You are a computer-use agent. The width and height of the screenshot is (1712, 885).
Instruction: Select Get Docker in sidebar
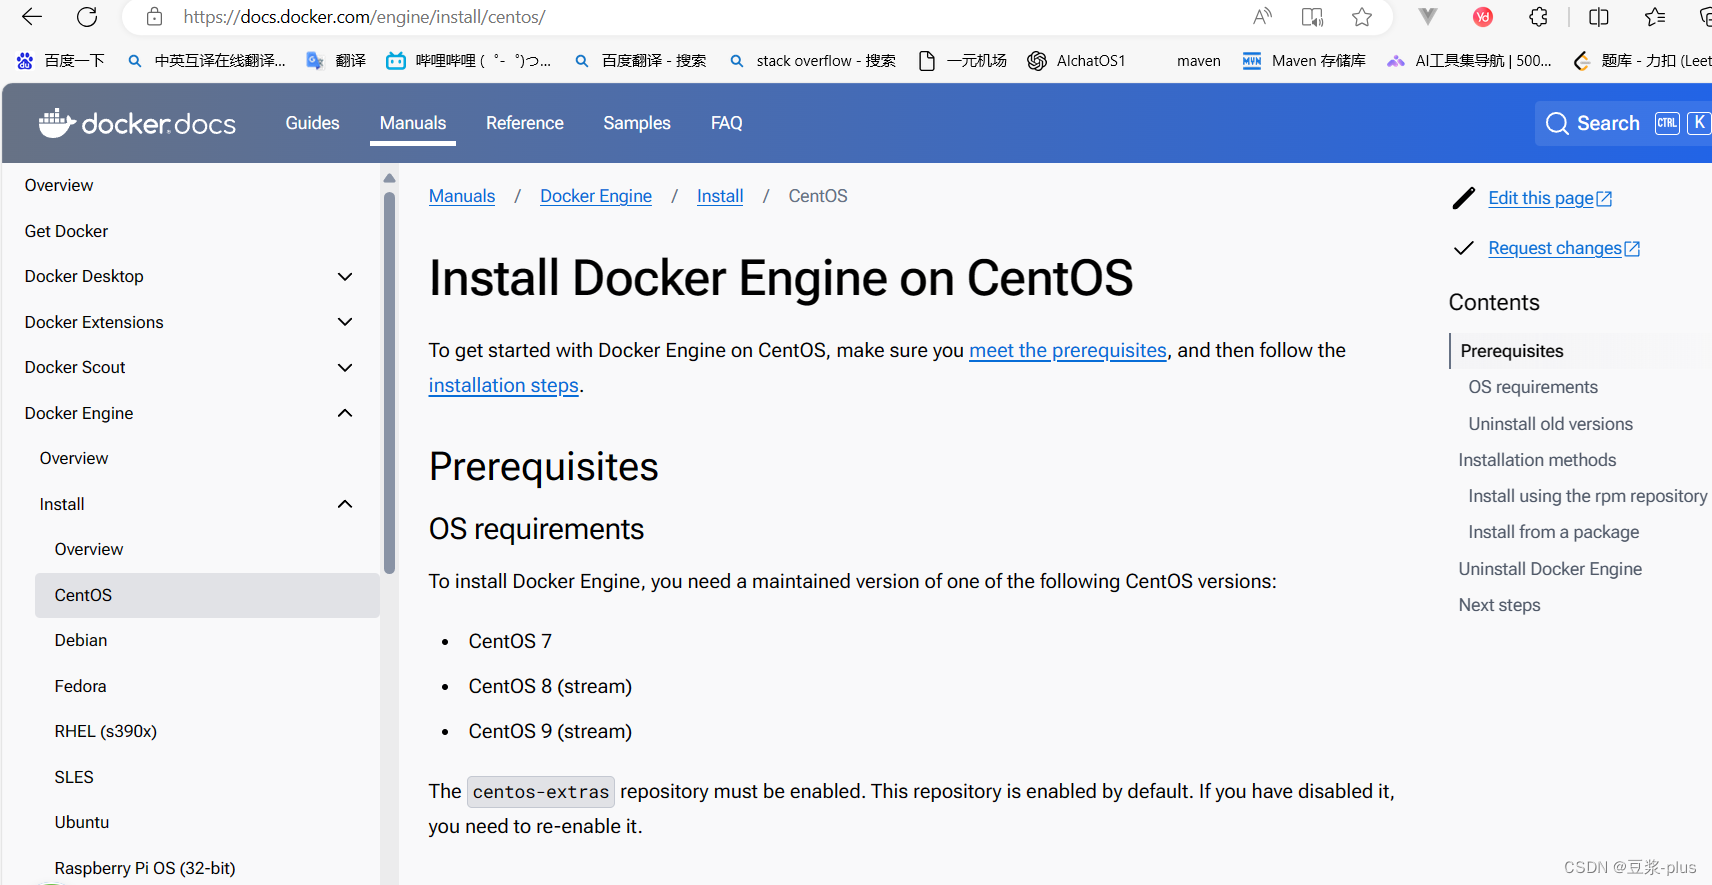(x=66, y=231)
